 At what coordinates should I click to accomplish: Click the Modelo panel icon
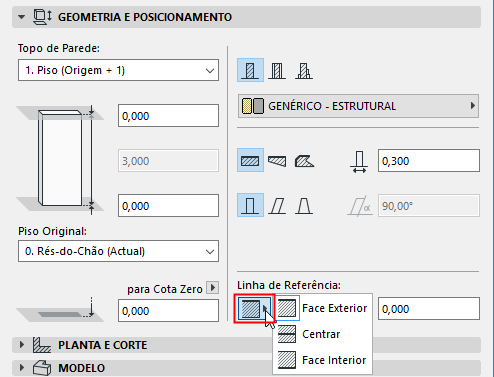pos(42,368)
